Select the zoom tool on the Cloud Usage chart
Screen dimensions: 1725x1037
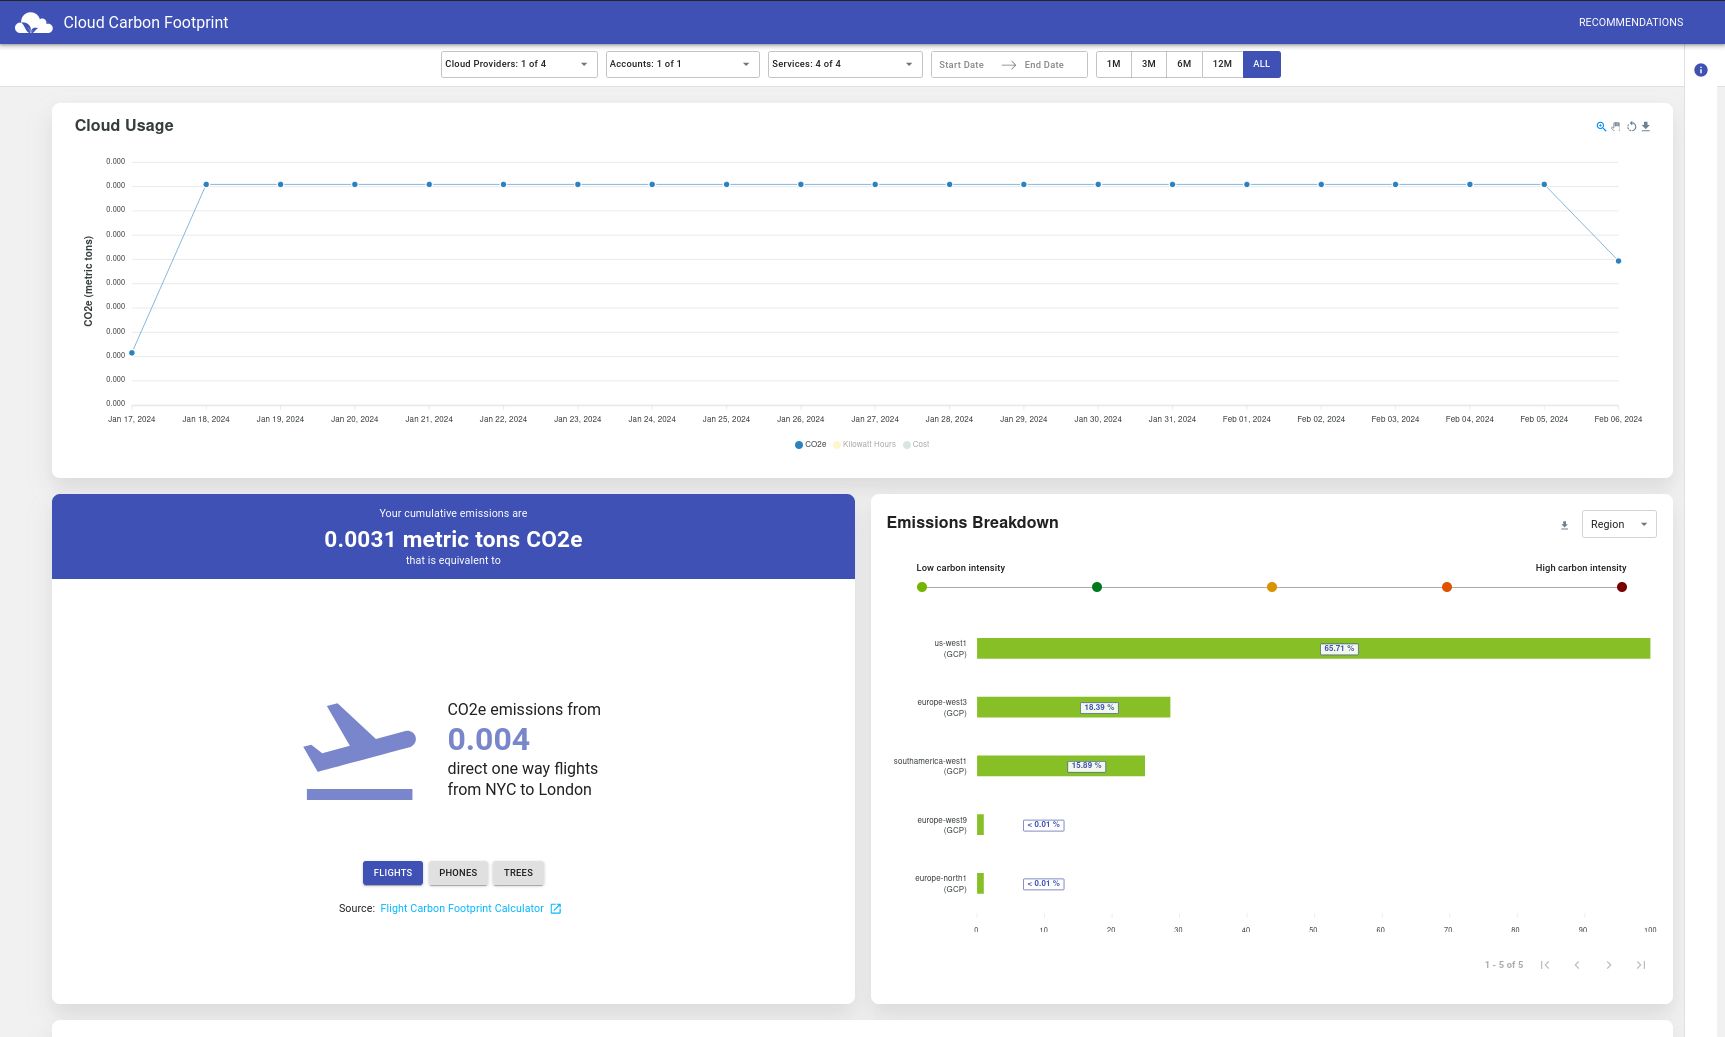1599,127
